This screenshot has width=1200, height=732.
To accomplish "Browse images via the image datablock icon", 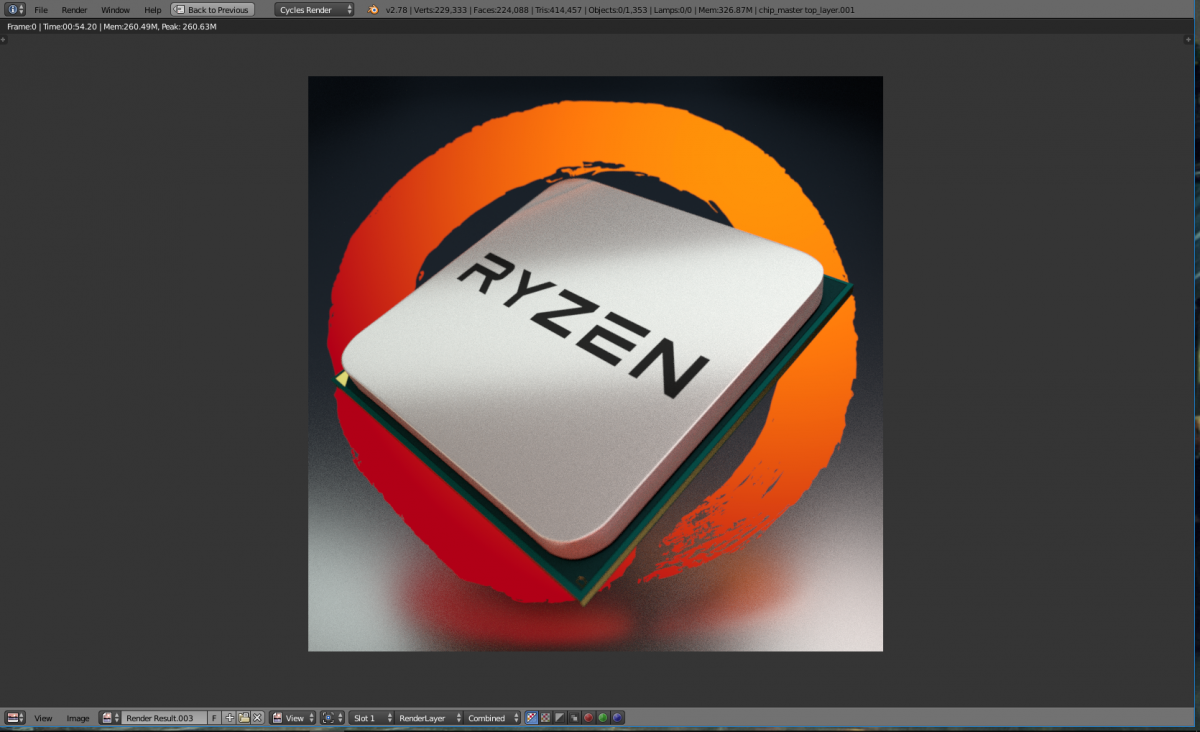I will coord(109,718).
